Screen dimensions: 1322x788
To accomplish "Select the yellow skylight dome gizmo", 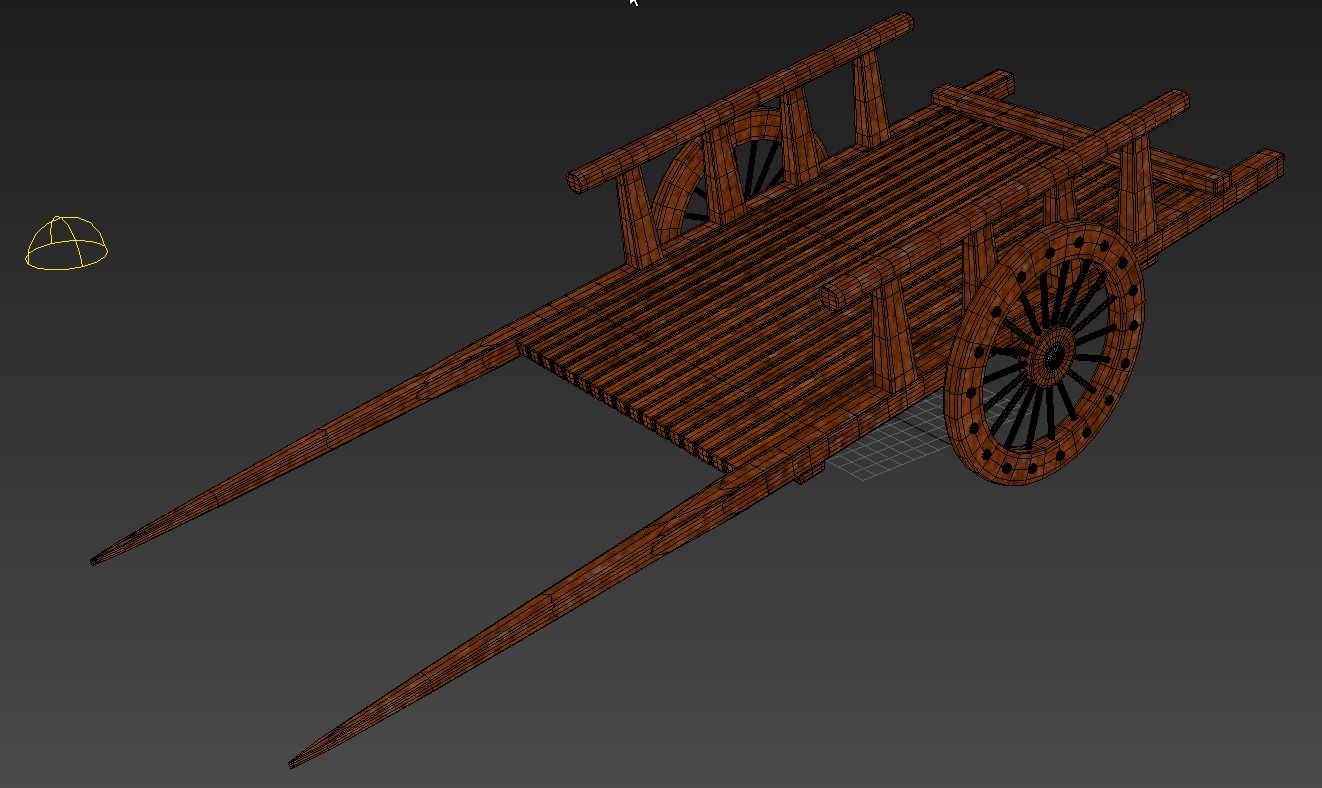I will 66,243.
